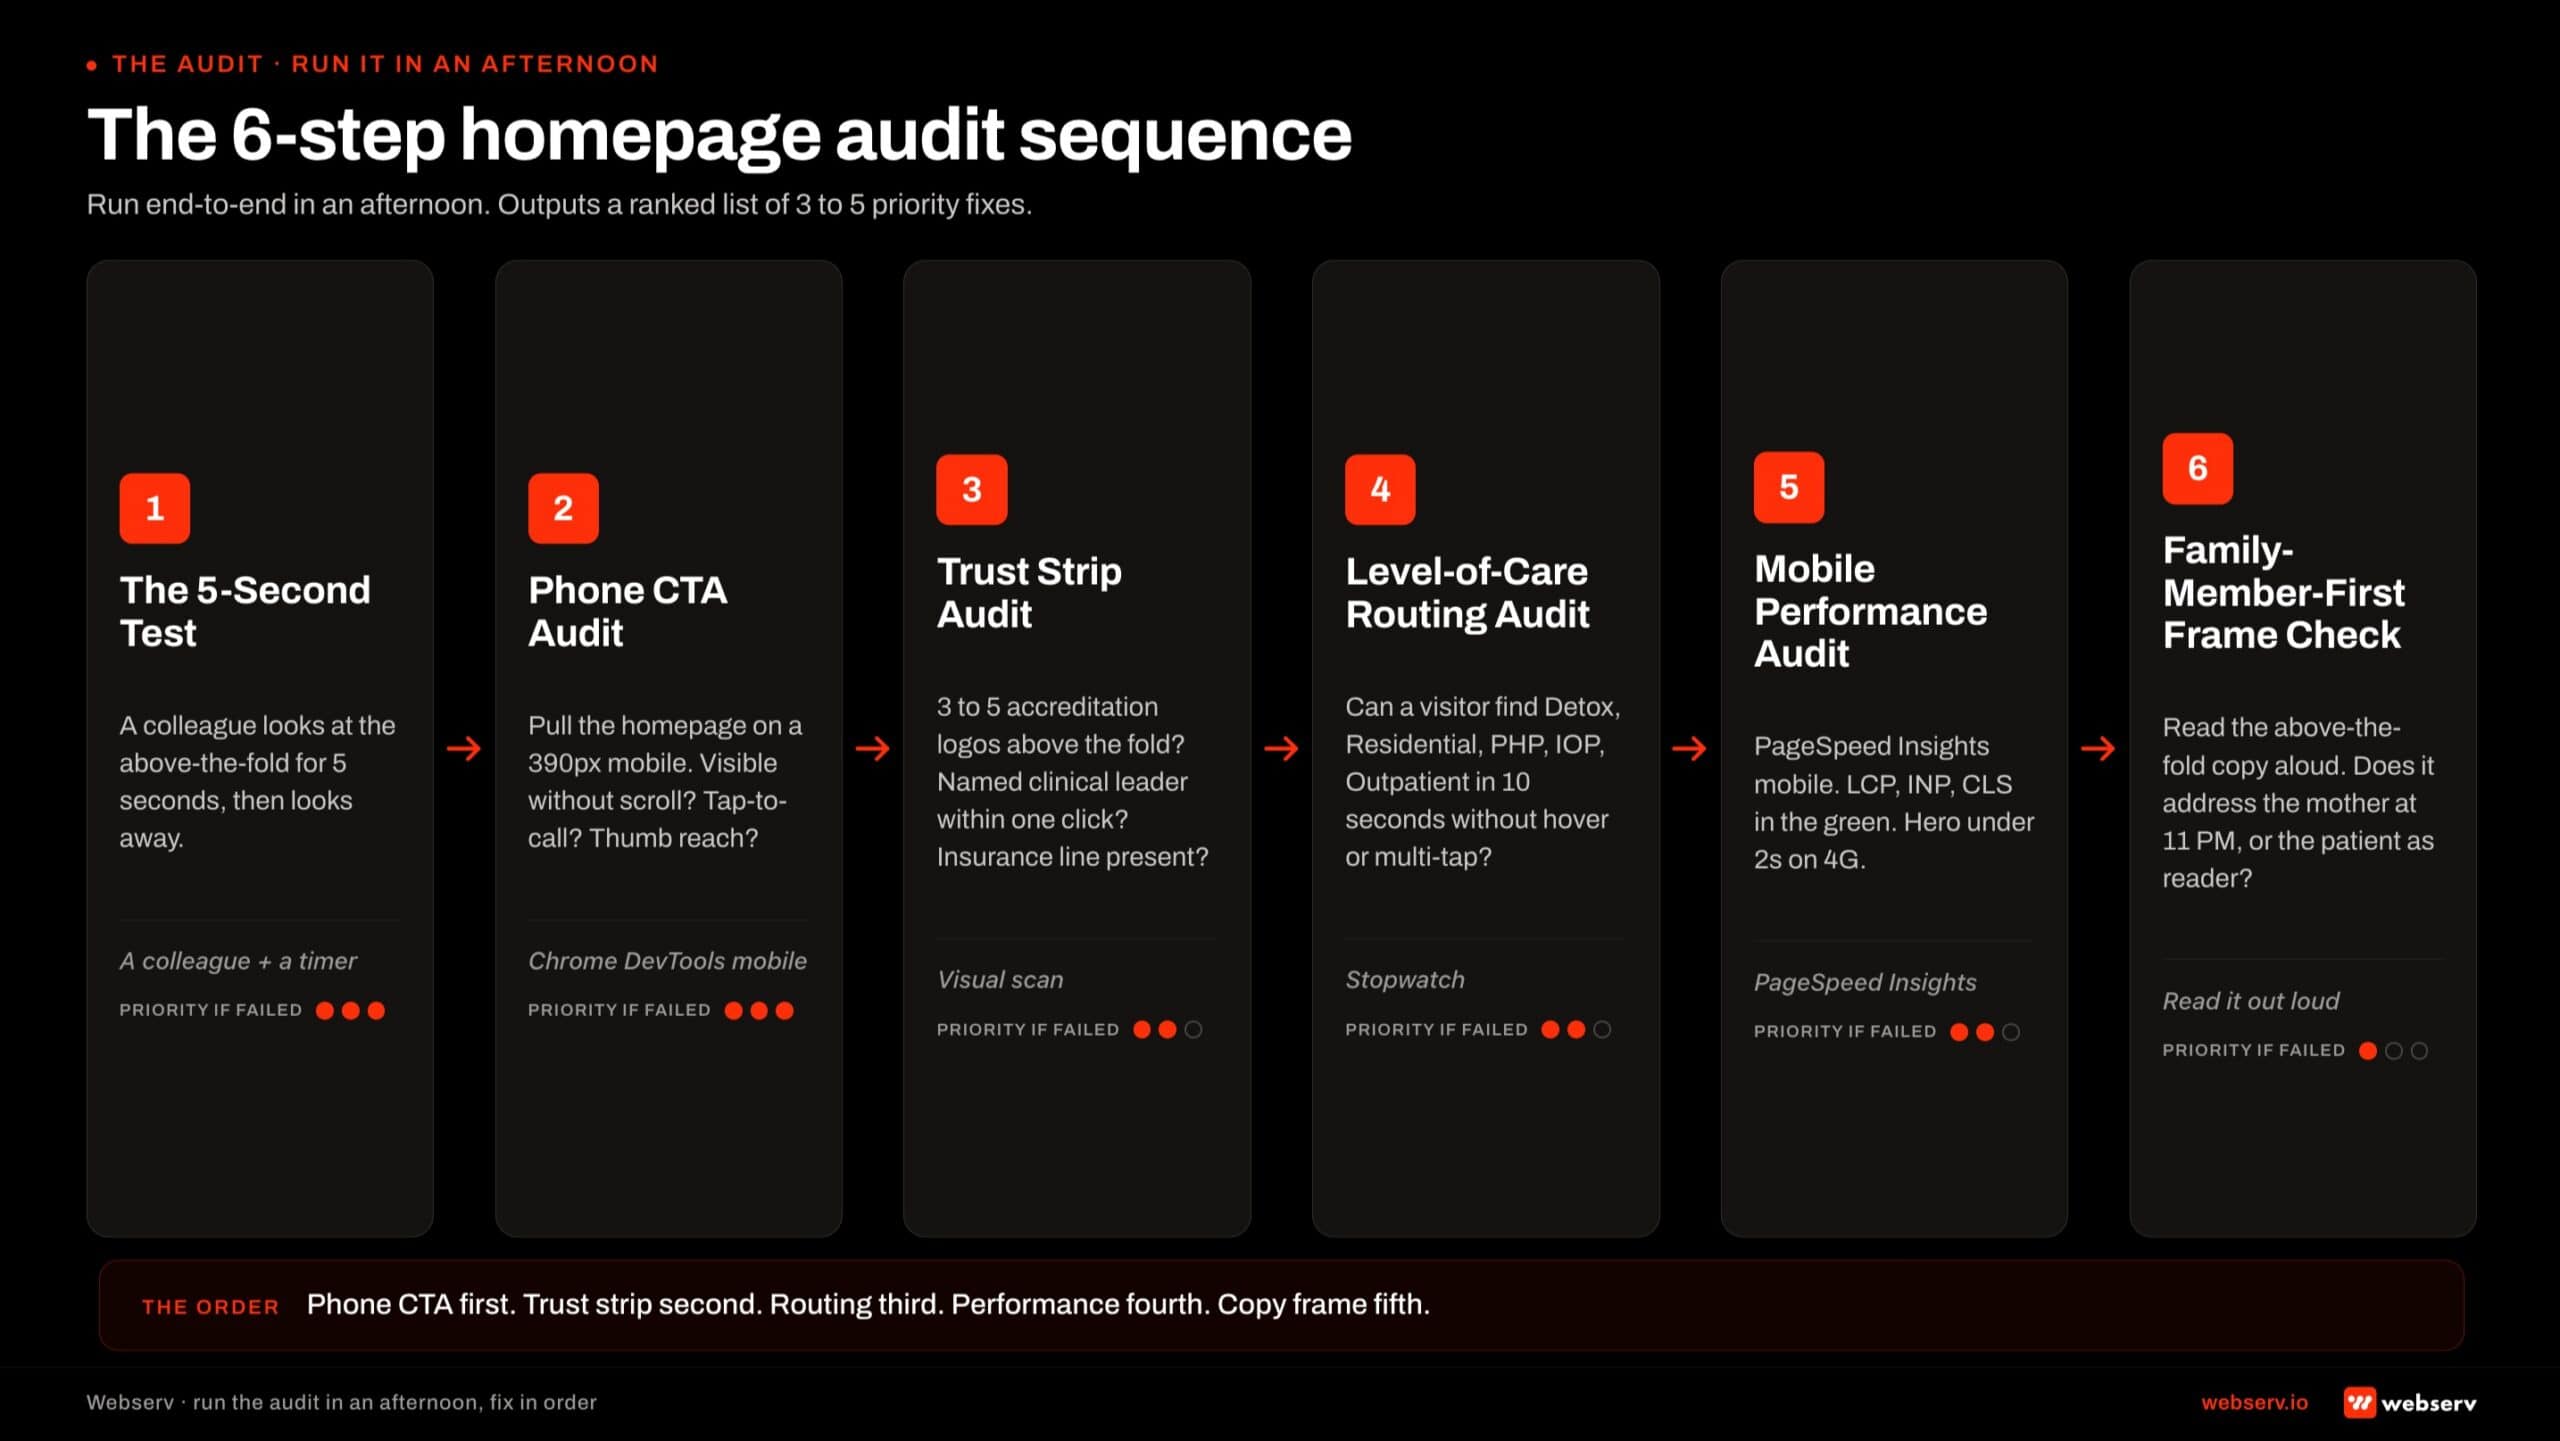Click arrow between 5-Second Test and Phone CTA cards

(x=464, y=748)
